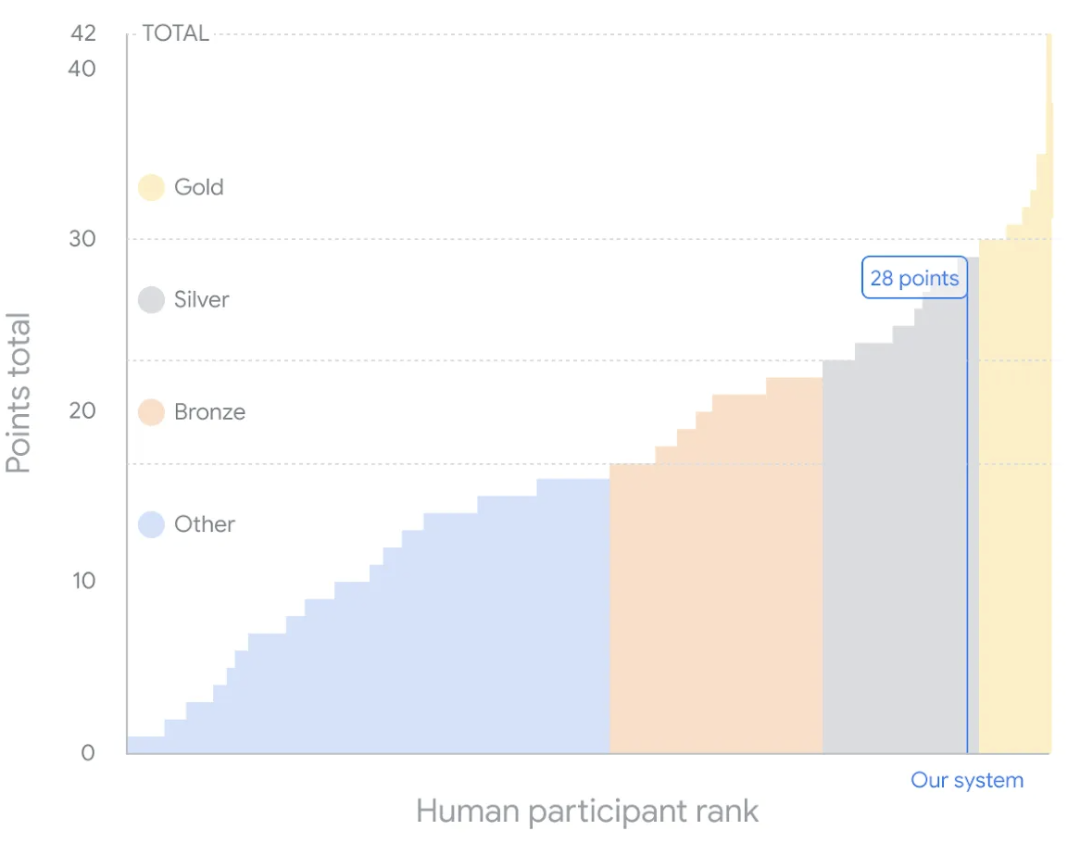The width and height of the screenshot is (1080, 843).
Task: Click the yellow Gold region of the chart
Action: (x=1014, y=496)
